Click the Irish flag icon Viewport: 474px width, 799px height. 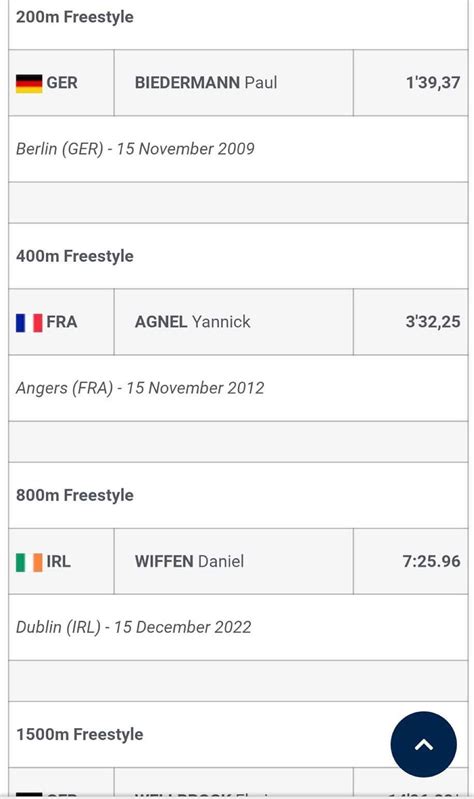point(29,562)
